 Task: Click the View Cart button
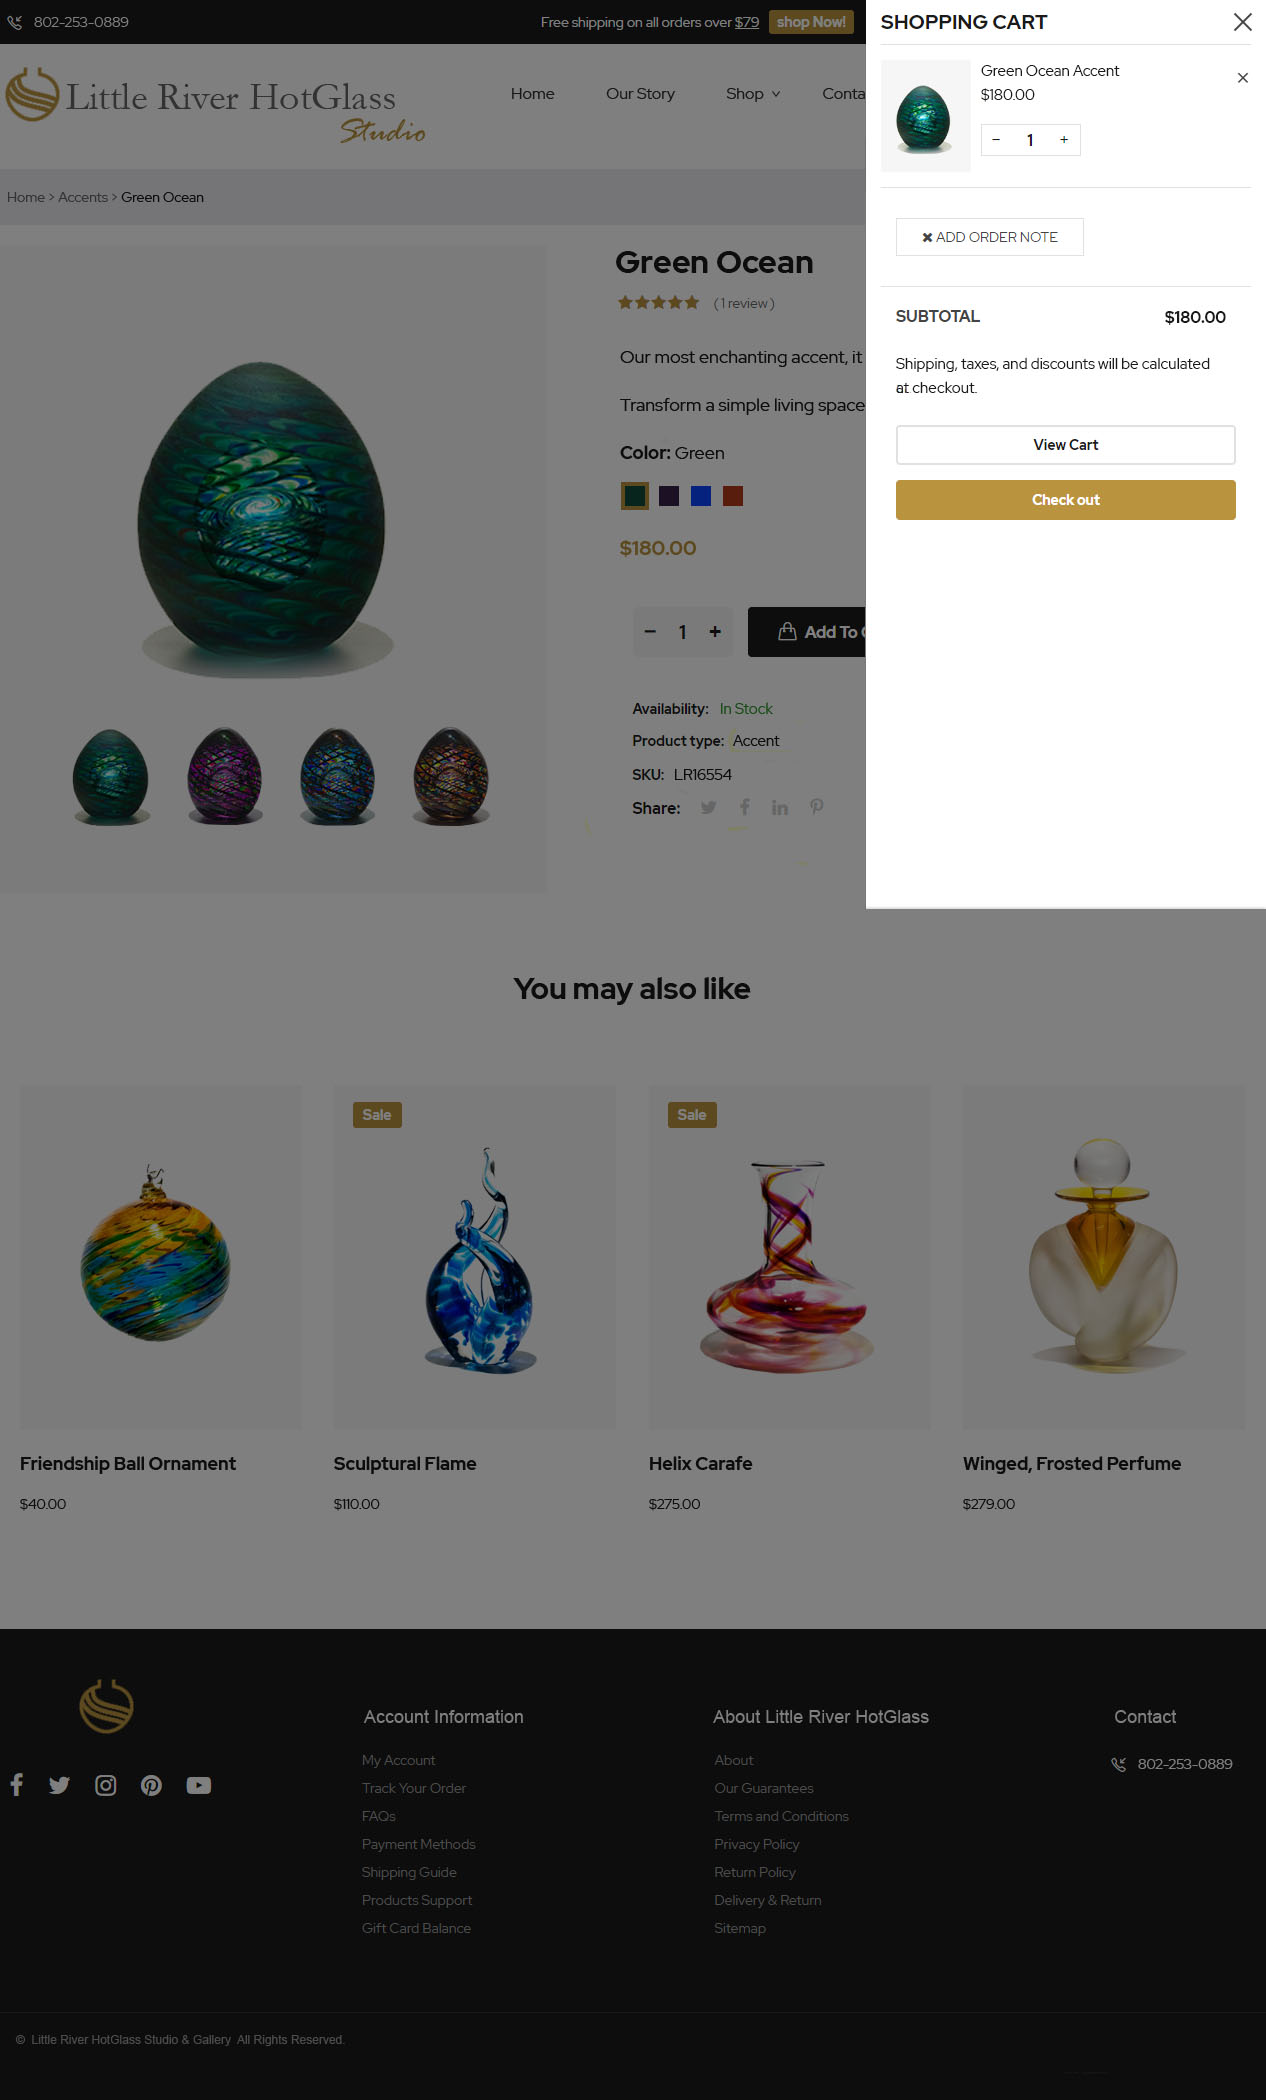point(1065,445)
